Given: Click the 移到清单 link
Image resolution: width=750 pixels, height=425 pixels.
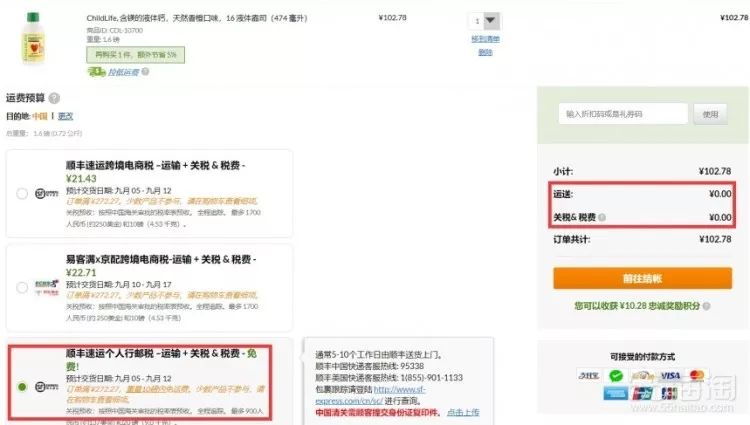Looking at the screenshot, I should [x=485, y=39].
